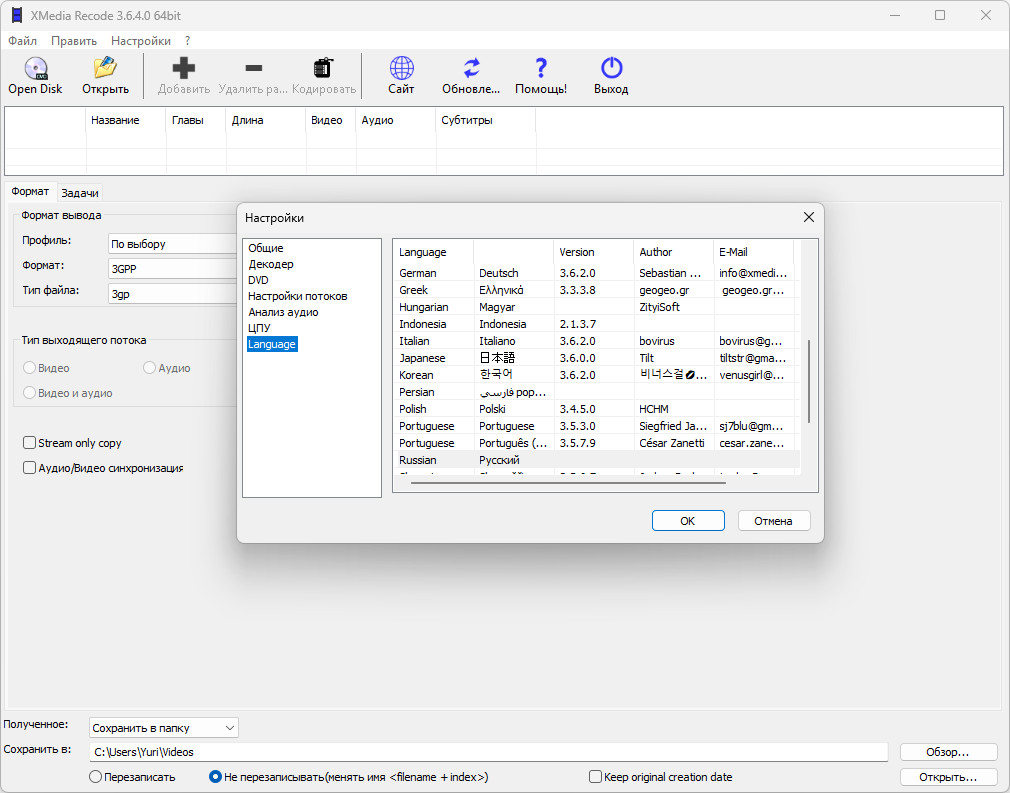The height and width of the screenshot is (793, 1010).
Task: Open the Сайт globe icon
Action: pos(401,68)
